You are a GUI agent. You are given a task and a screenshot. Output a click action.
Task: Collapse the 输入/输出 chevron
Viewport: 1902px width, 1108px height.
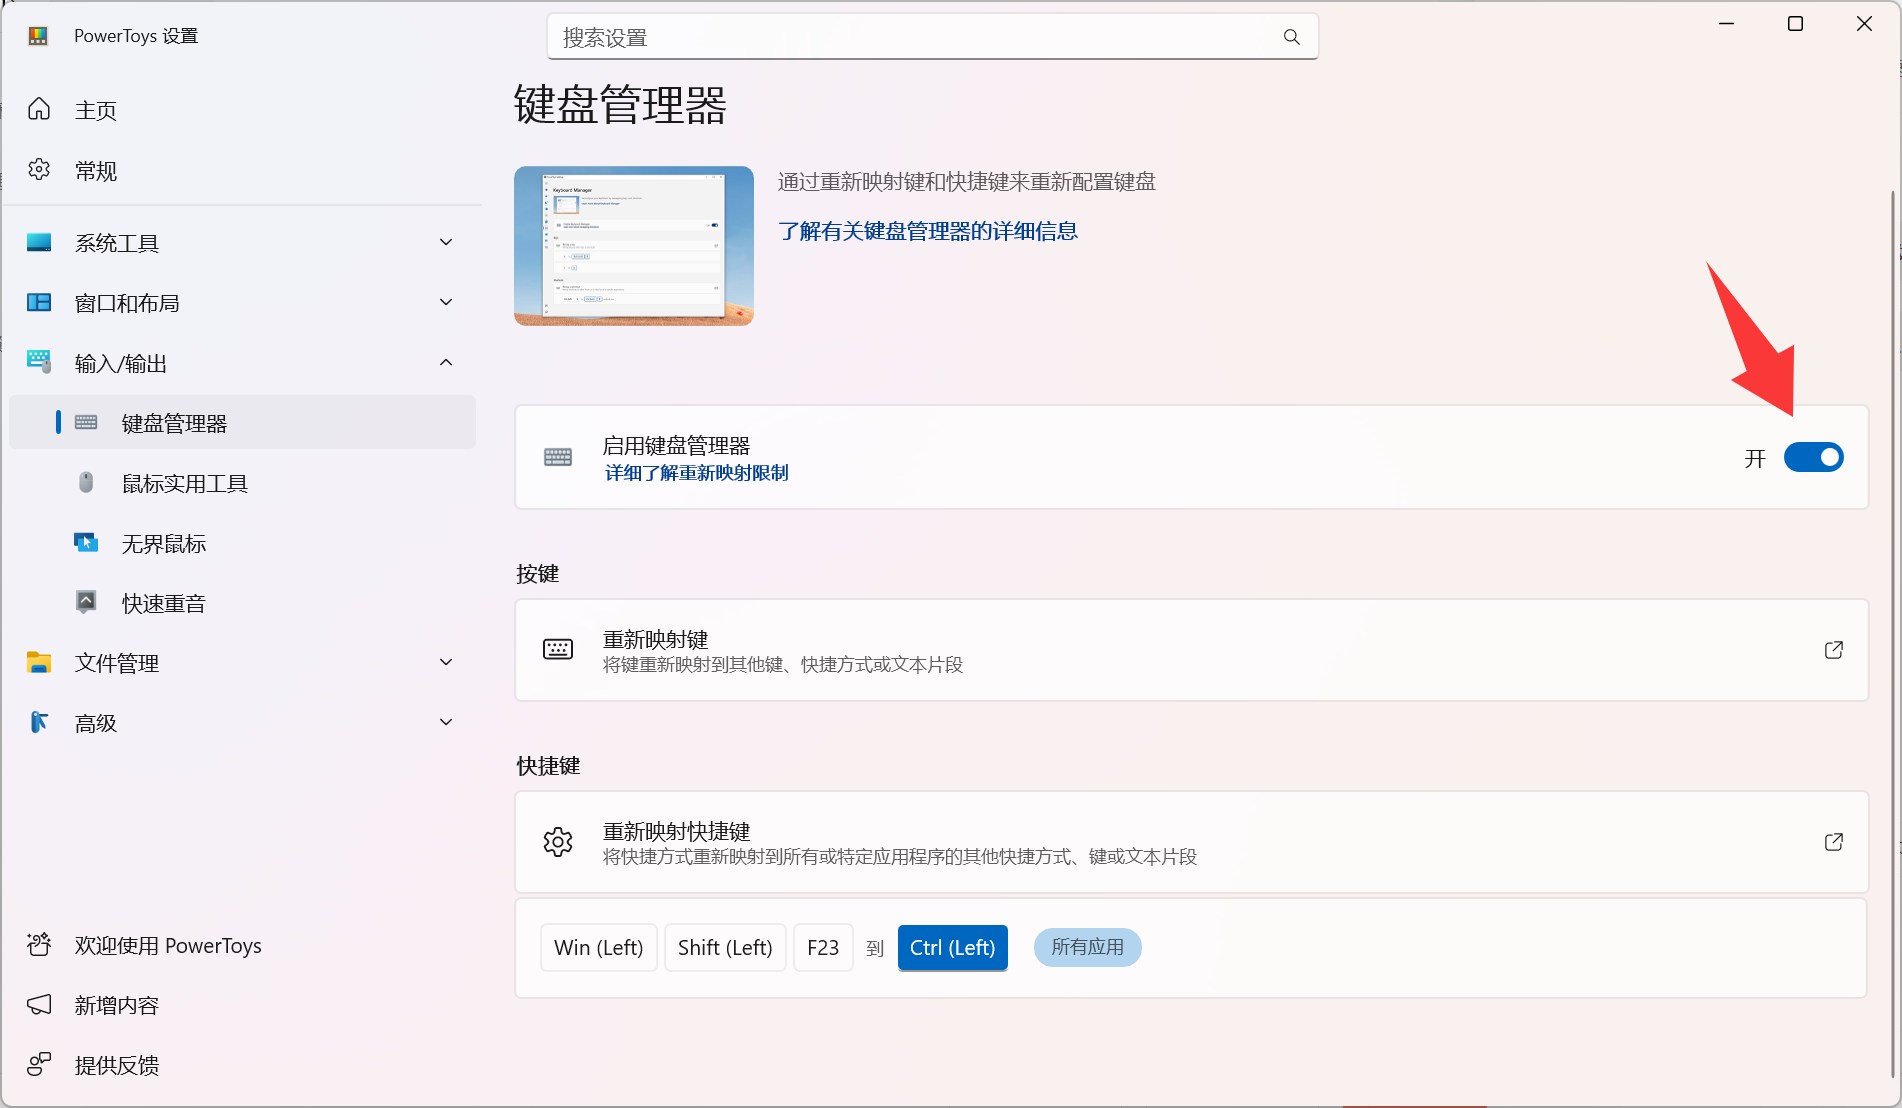(446, 362)
